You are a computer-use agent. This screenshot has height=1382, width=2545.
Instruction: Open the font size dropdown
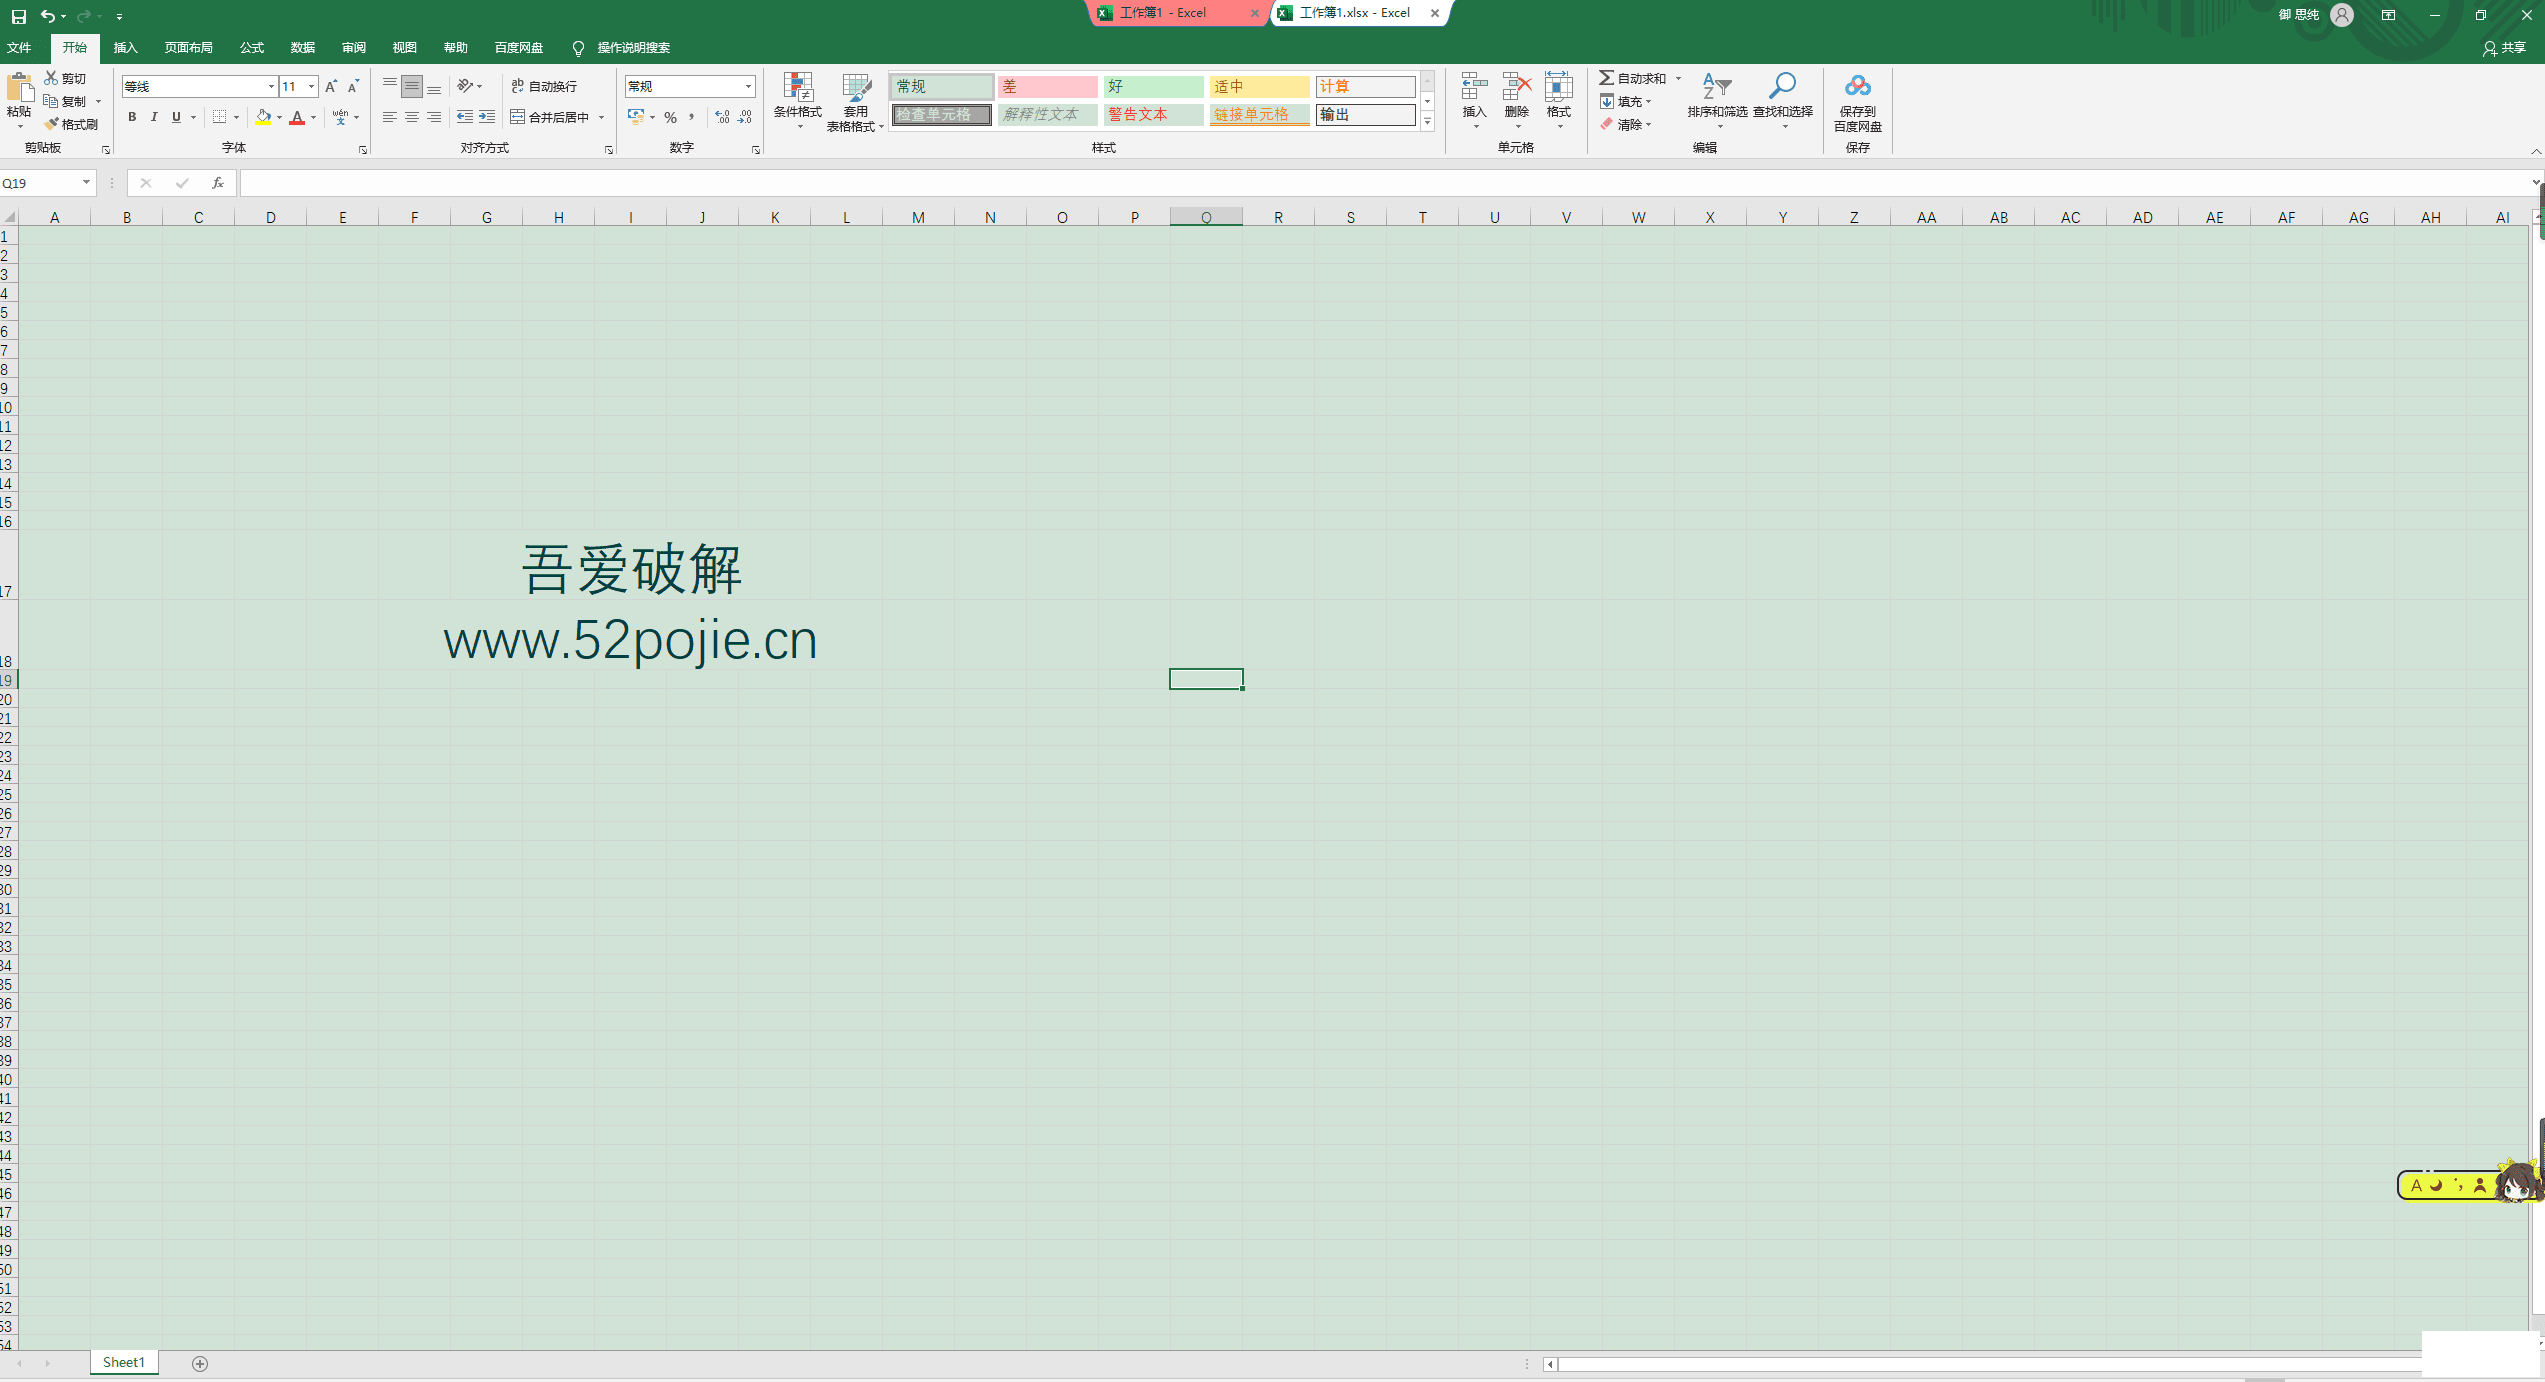click(312, 87)
